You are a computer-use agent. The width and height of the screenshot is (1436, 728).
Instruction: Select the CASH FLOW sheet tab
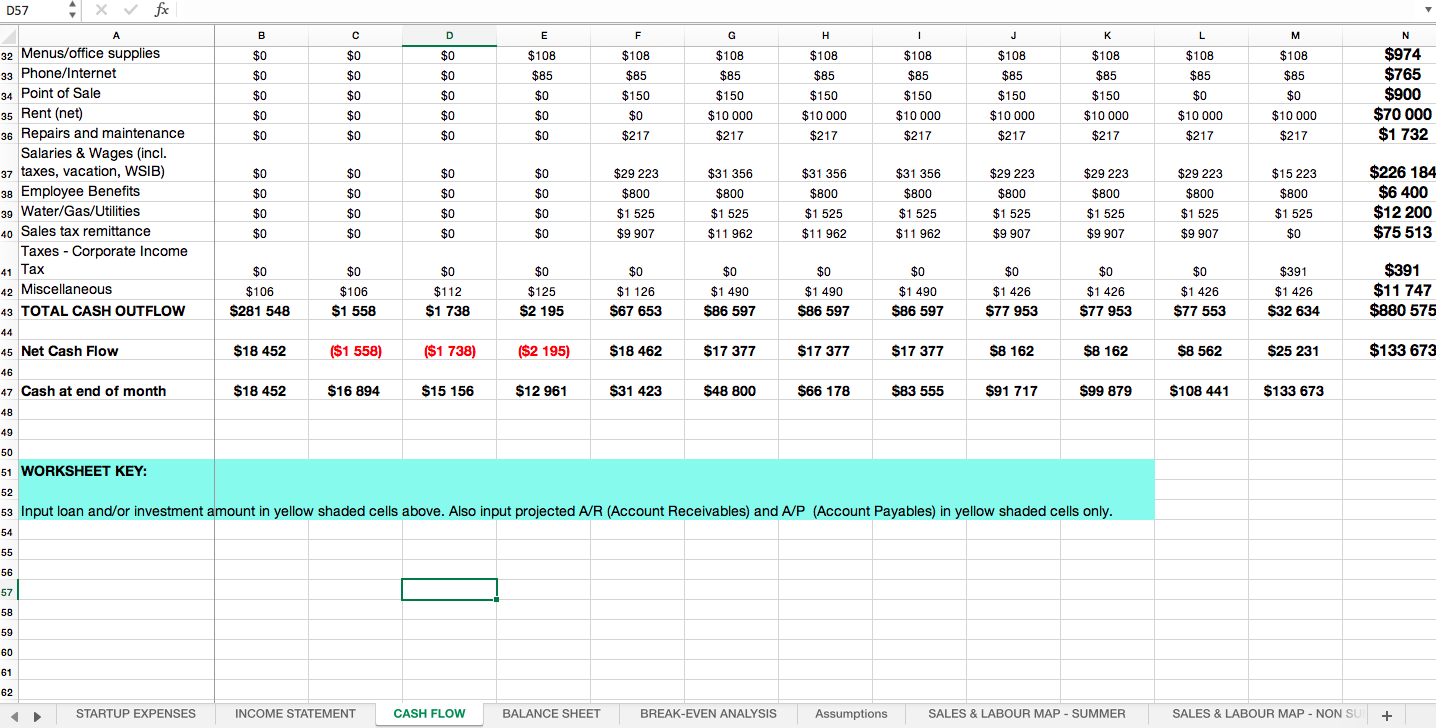coord(429,714)
